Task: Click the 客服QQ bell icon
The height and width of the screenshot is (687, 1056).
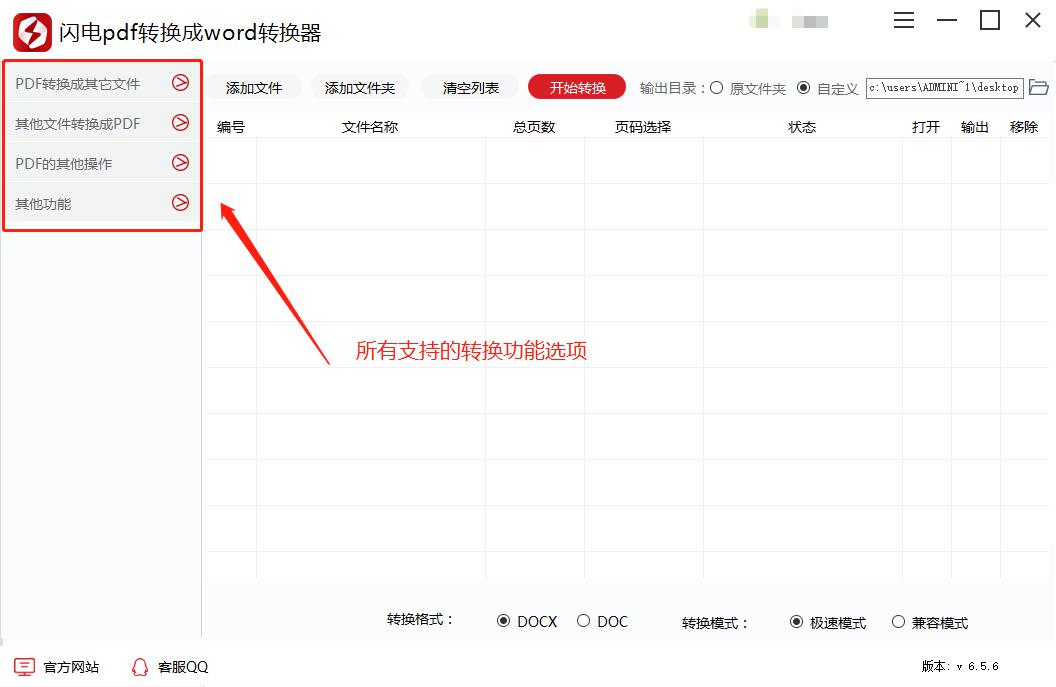Action: pyautogui.click(x=140, y=666)
